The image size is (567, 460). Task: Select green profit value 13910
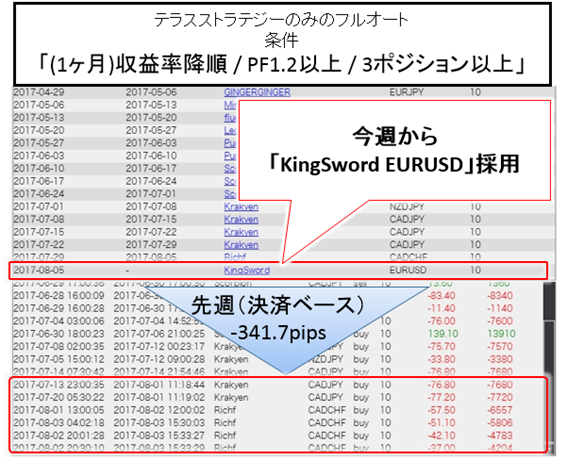click(x=501, y=333)
